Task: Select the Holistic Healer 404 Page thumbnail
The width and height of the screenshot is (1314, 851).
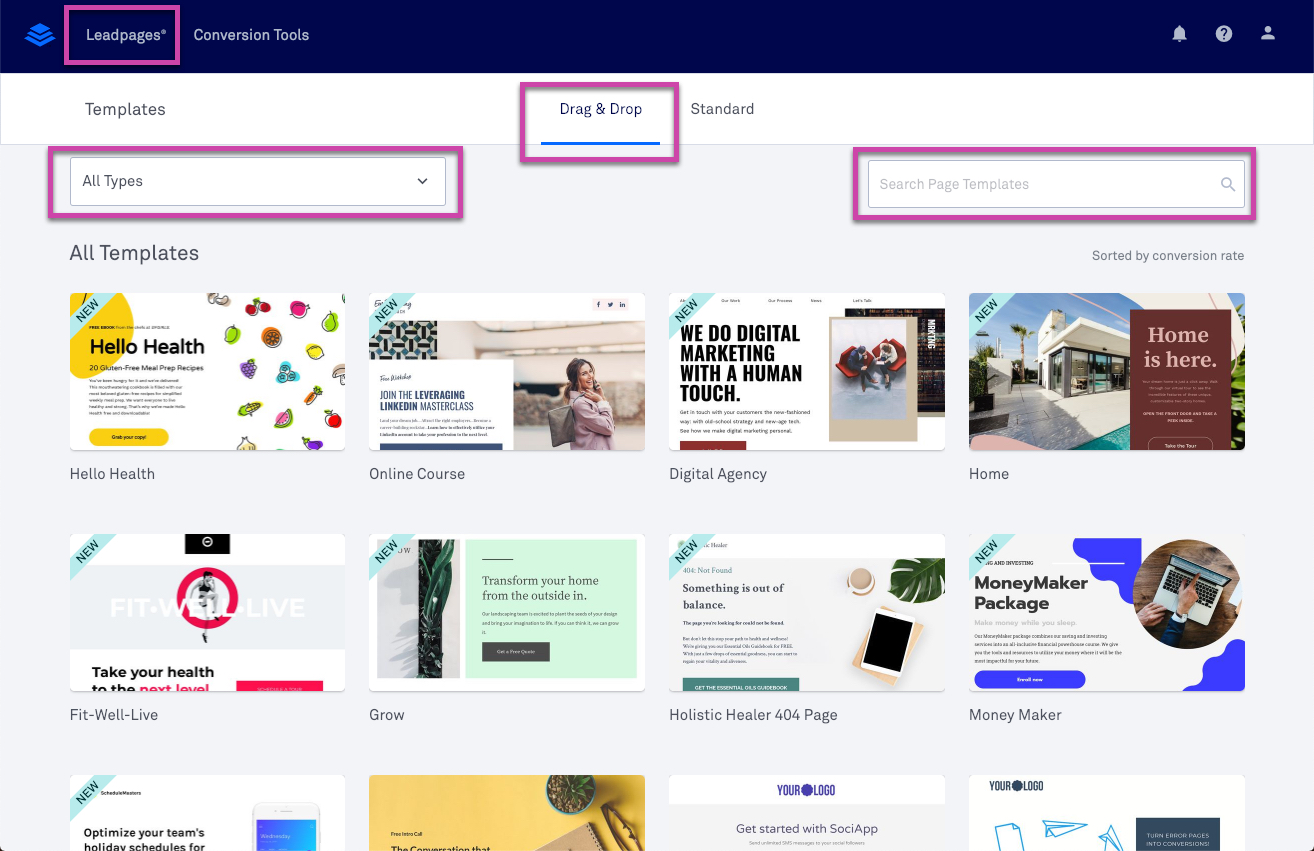Action: [x=807, y=612]
